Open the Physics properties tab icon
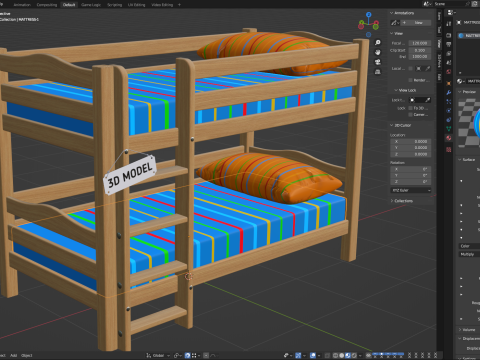Image resolution: width=480 pixels, height=360 pixels. 449,110
